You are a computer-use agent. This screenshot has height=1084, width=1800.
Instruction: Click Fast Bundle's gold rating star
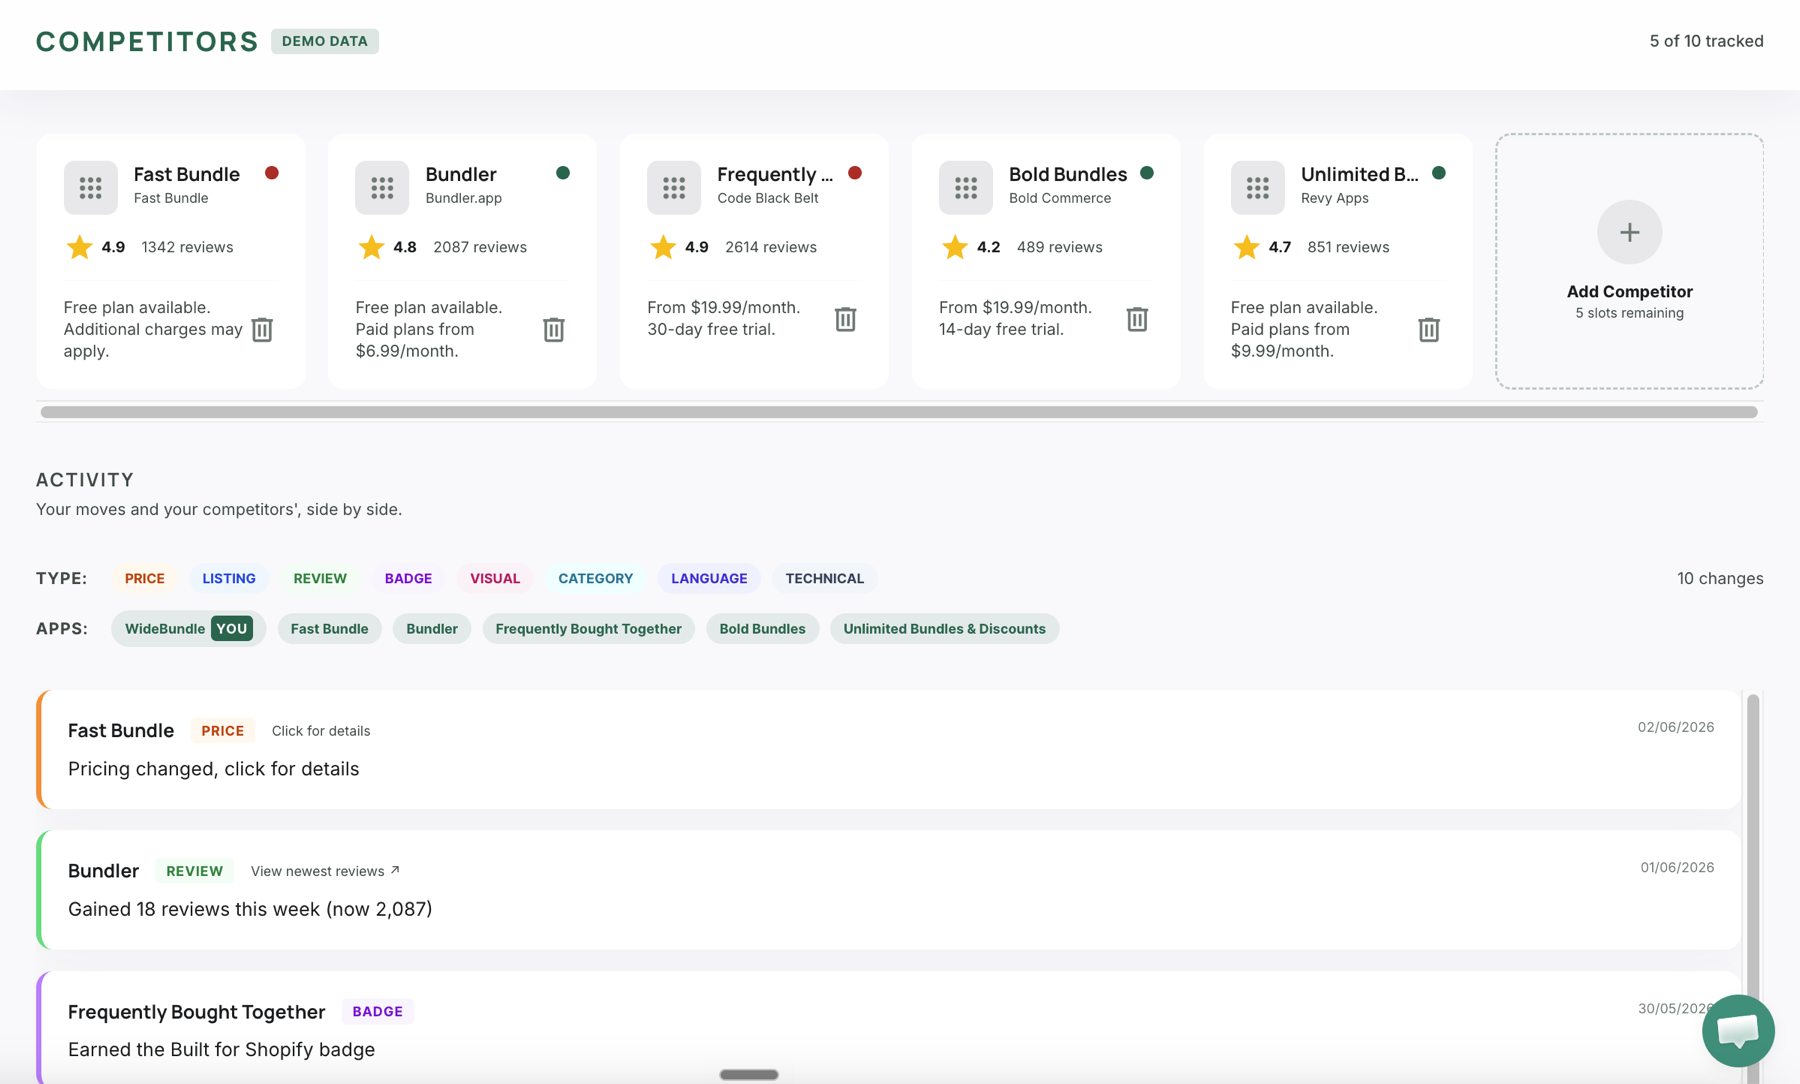point(79,247)
